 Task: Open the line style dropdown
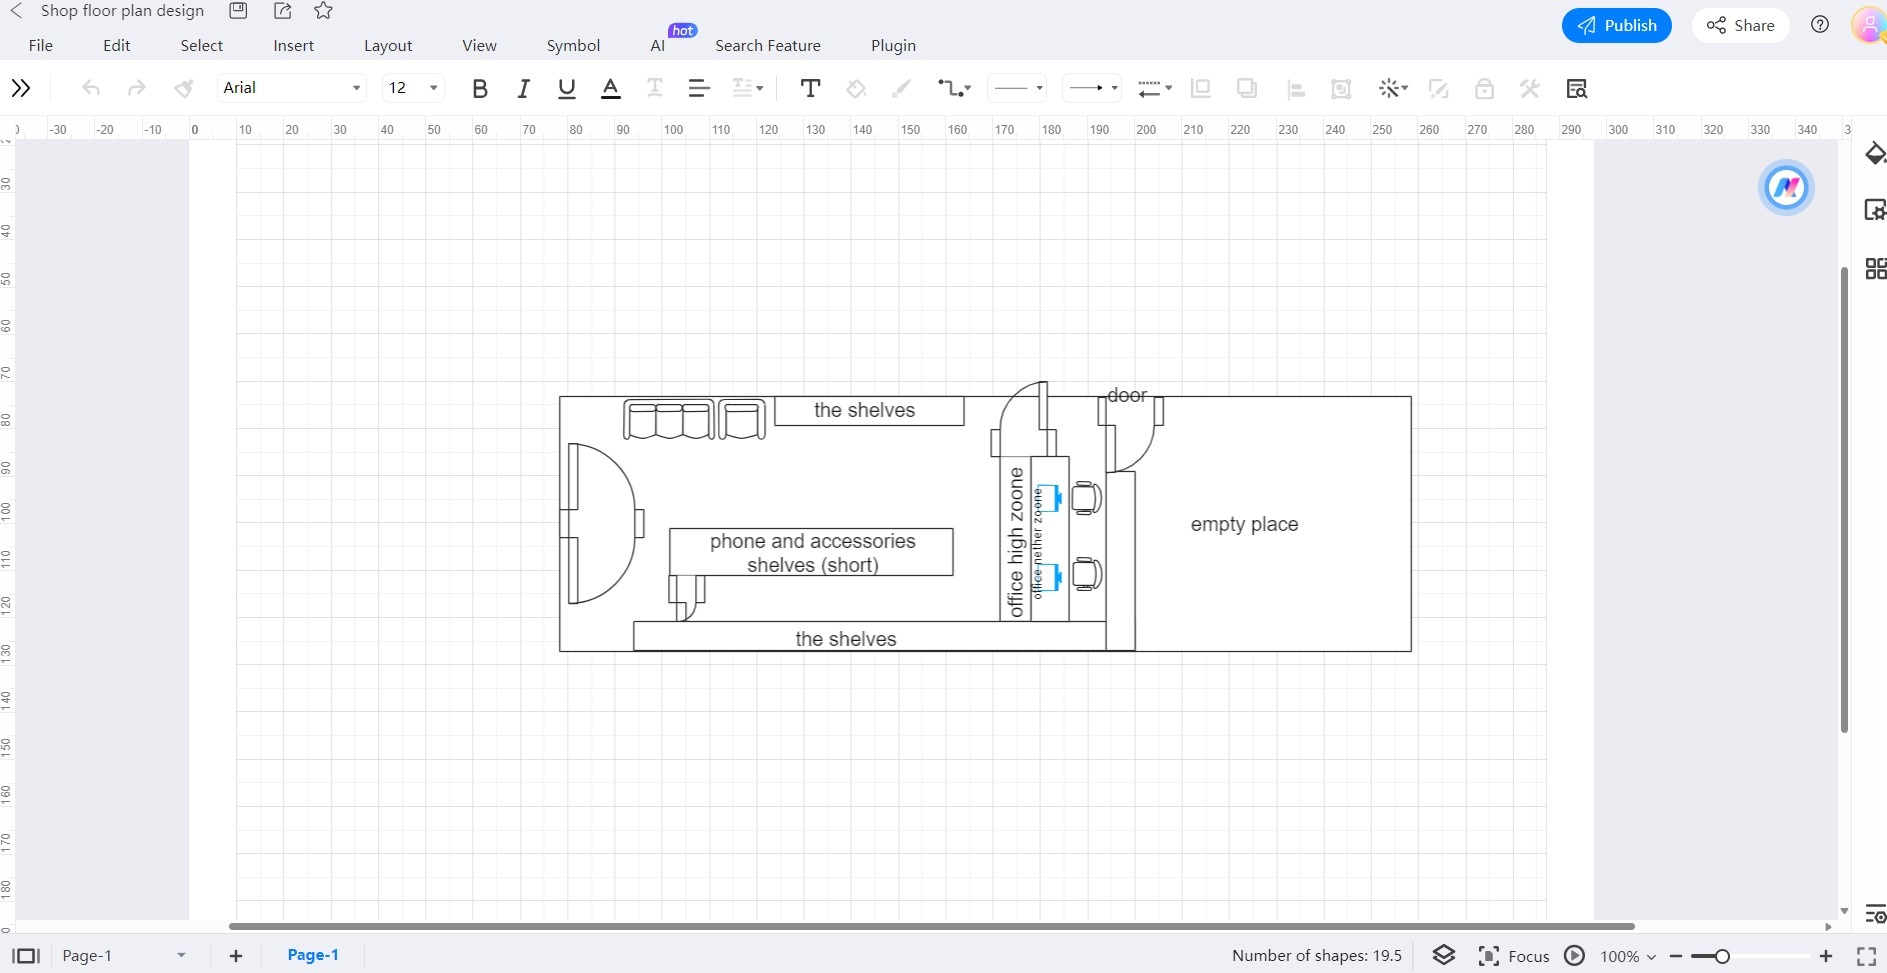(x=1018, y=88)
